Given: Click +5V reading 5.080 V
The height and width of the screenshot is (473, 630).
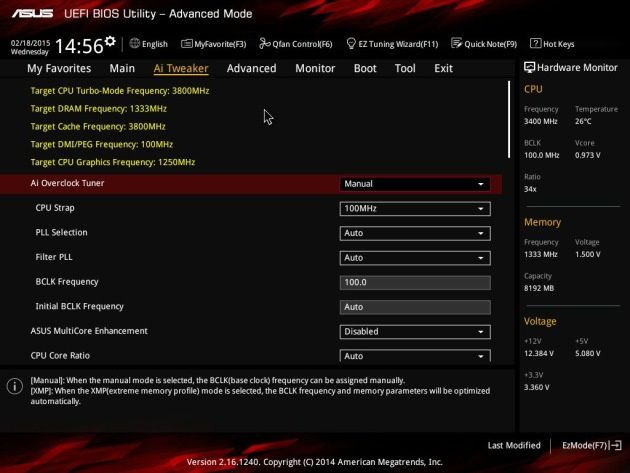Looking at the screenshot, I should point(587,354).
